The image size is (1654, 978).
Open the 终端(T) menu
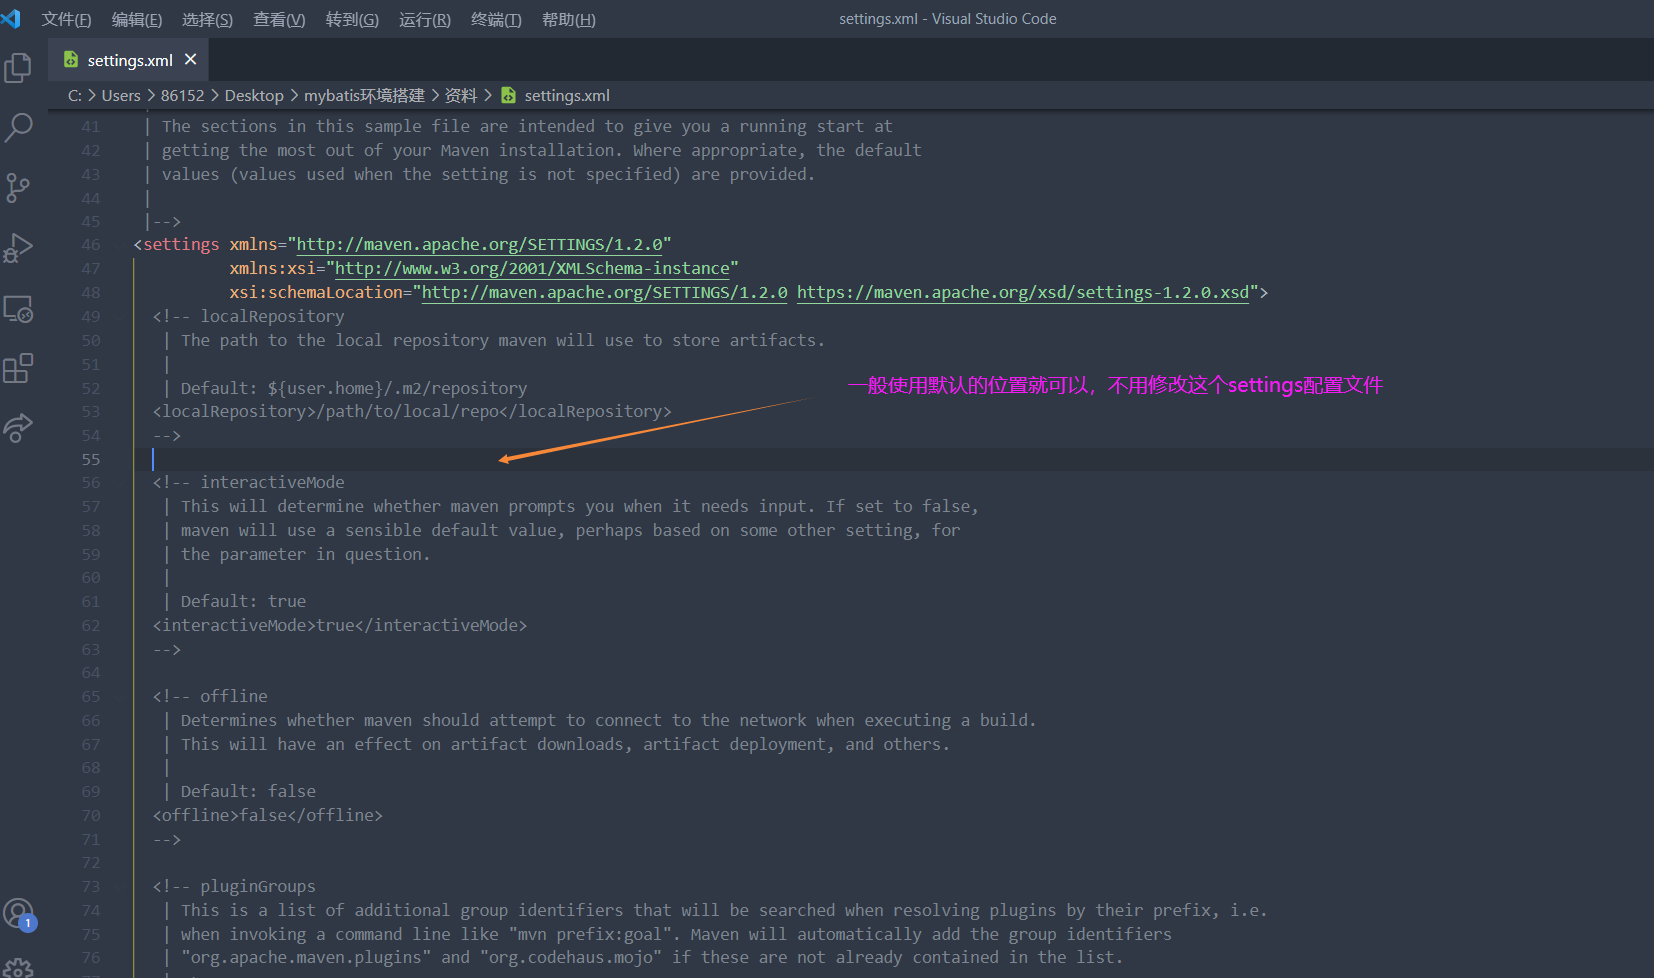(496, 19)
